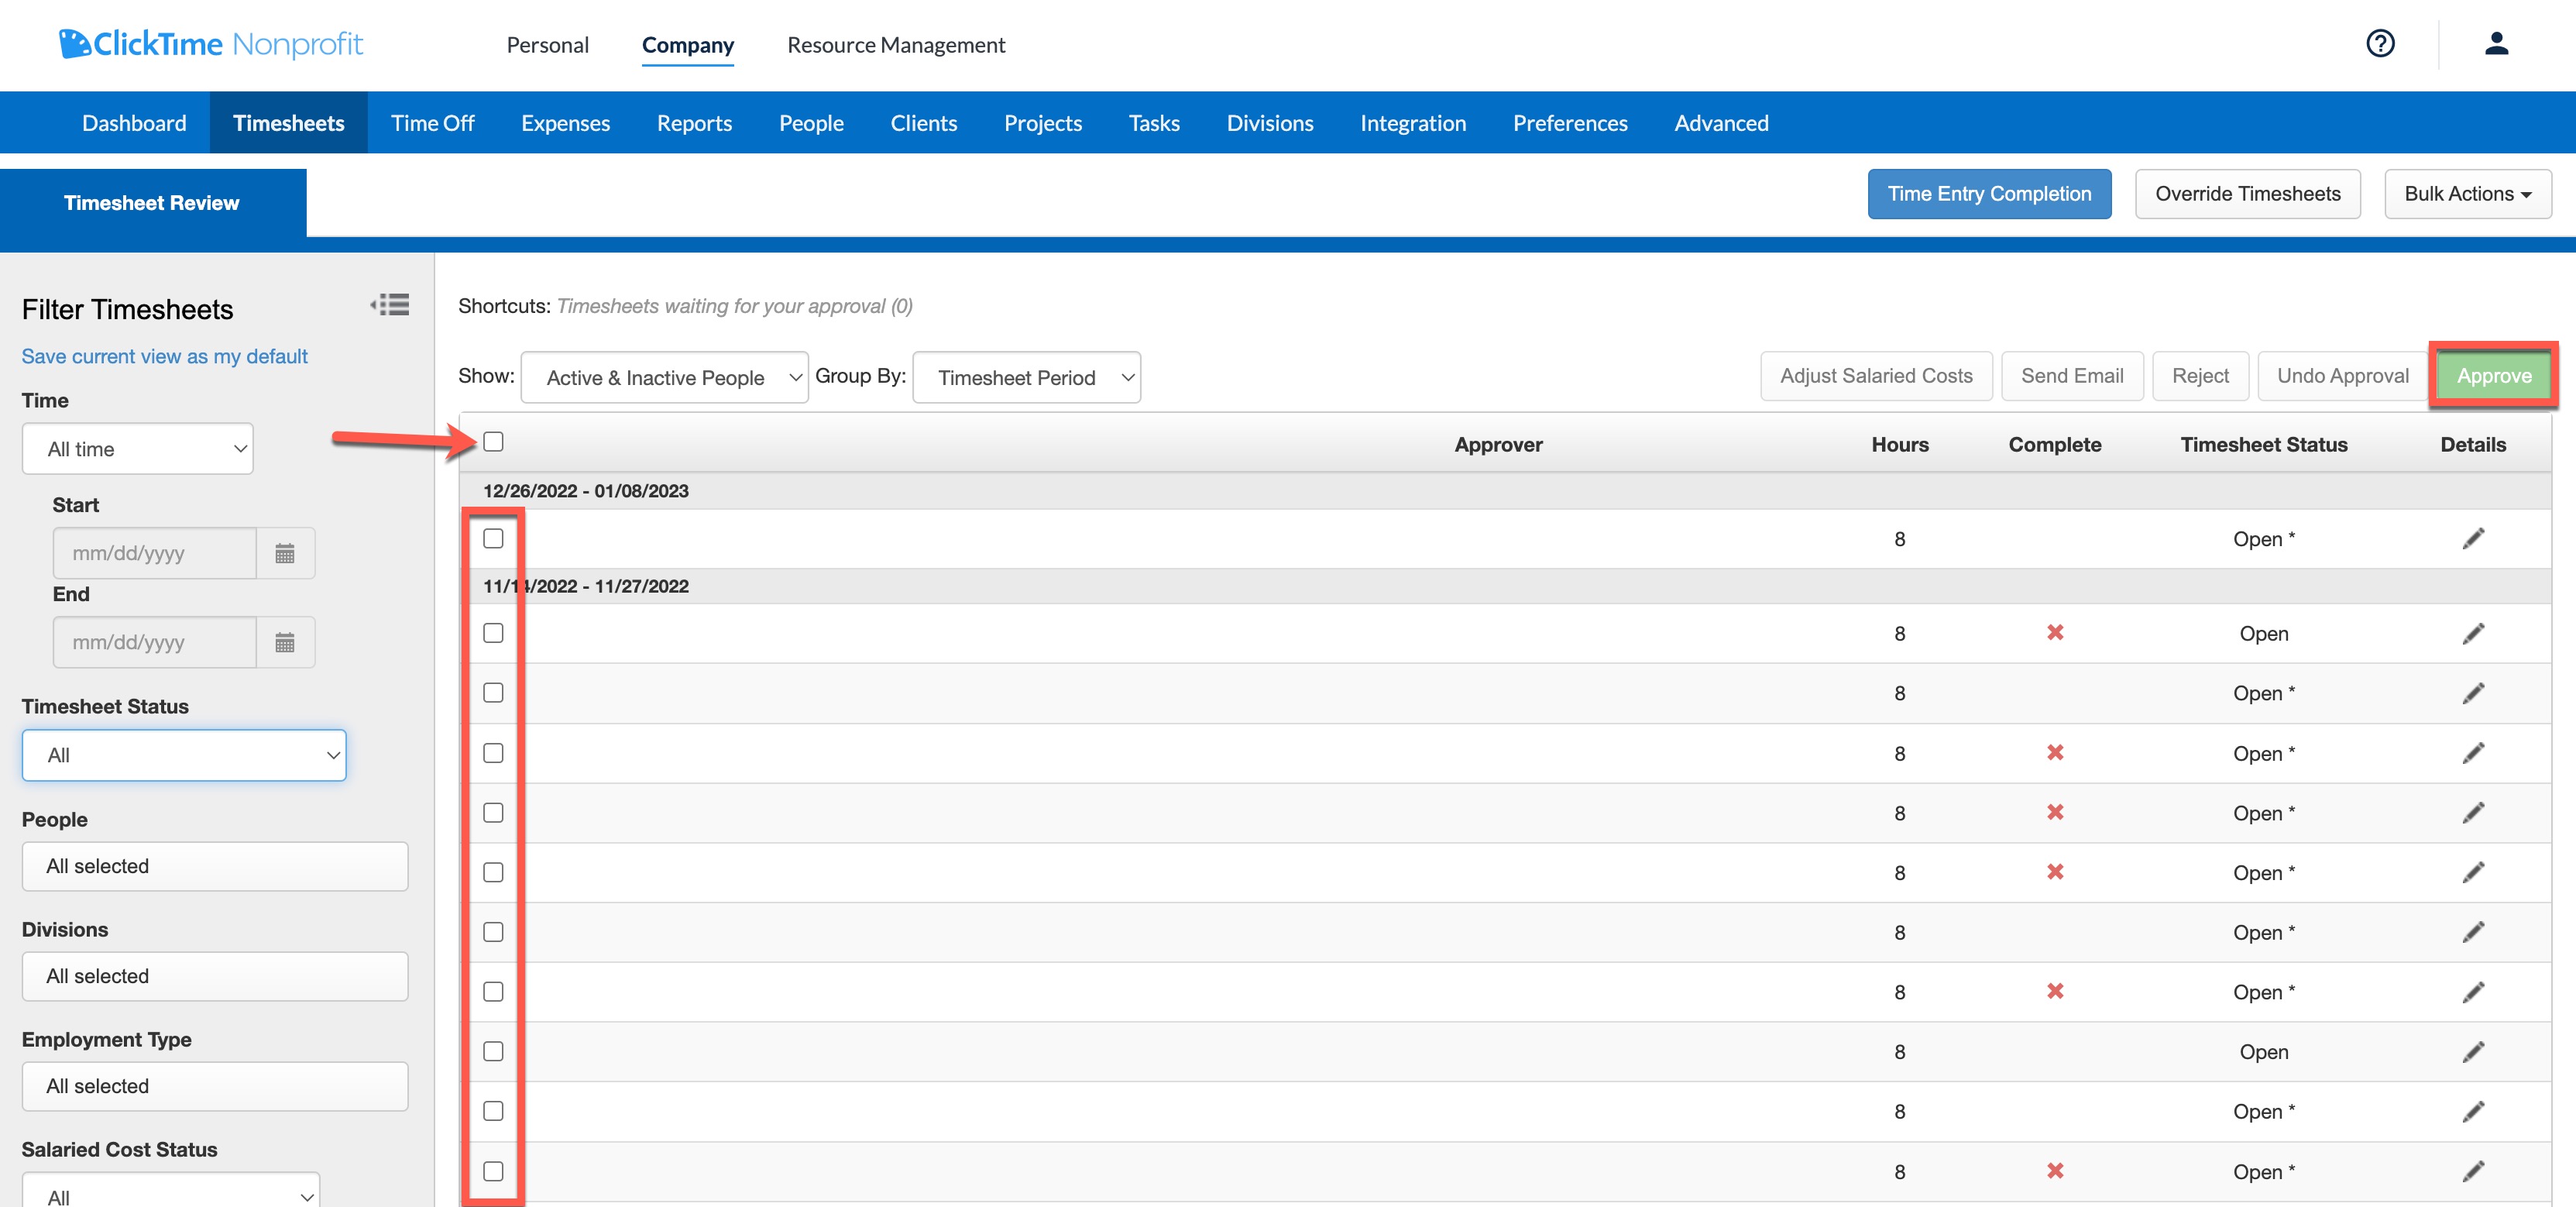Open the Tasks tab

click(1154, 123)
